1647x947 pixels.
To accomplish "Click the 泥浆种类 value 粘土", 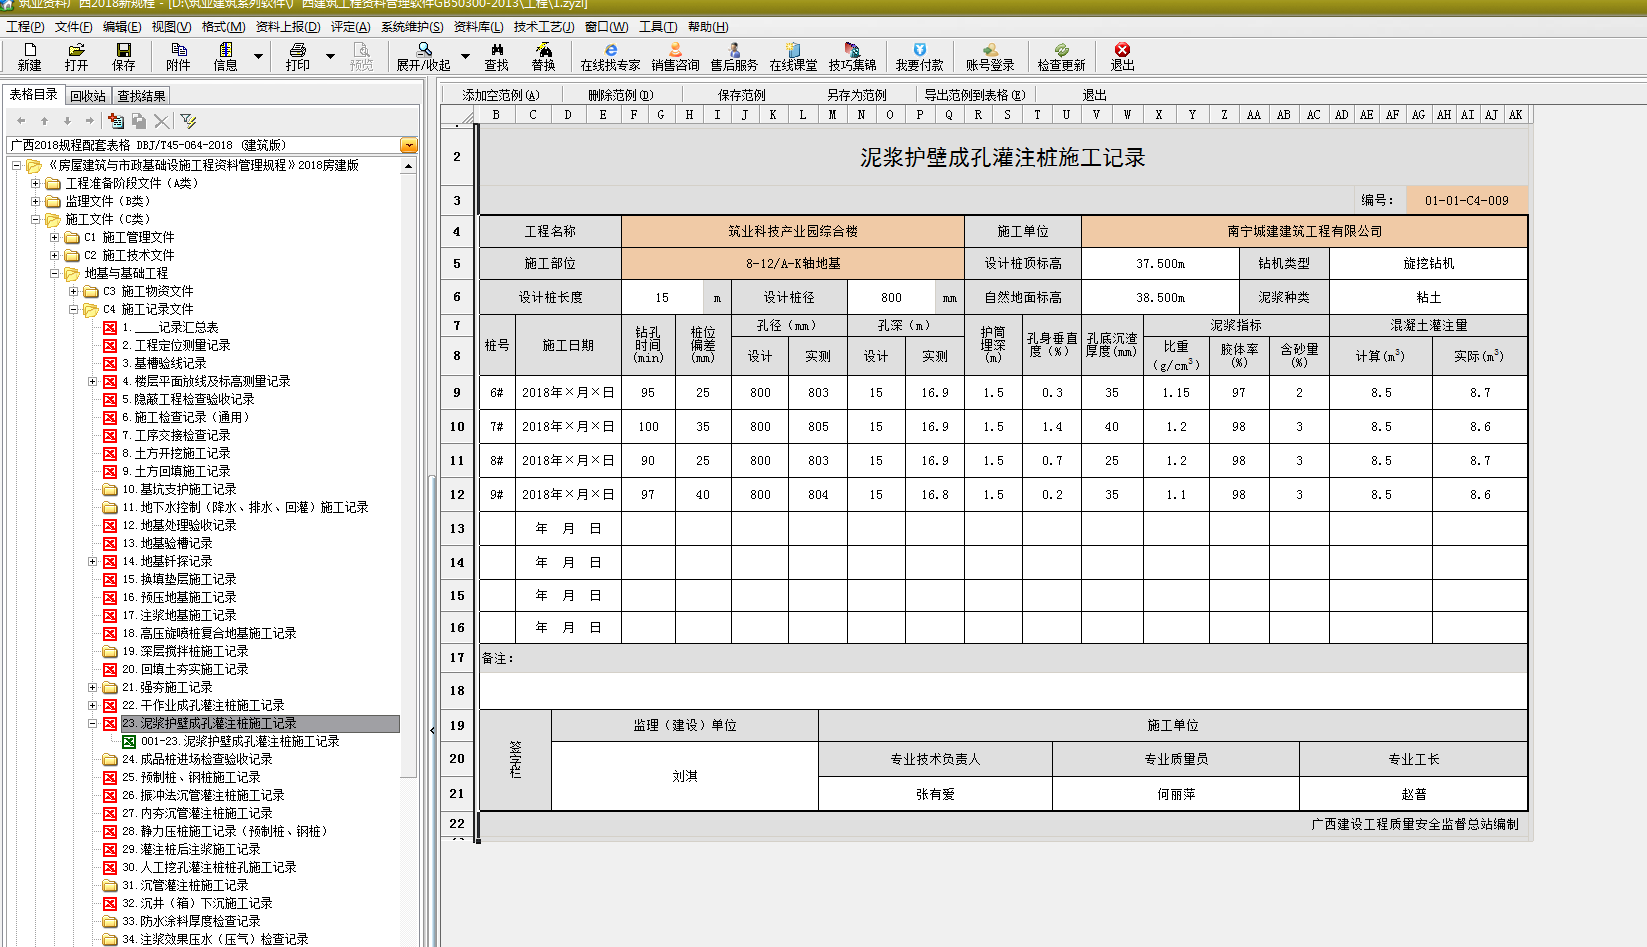I will tap(1428, 297).
